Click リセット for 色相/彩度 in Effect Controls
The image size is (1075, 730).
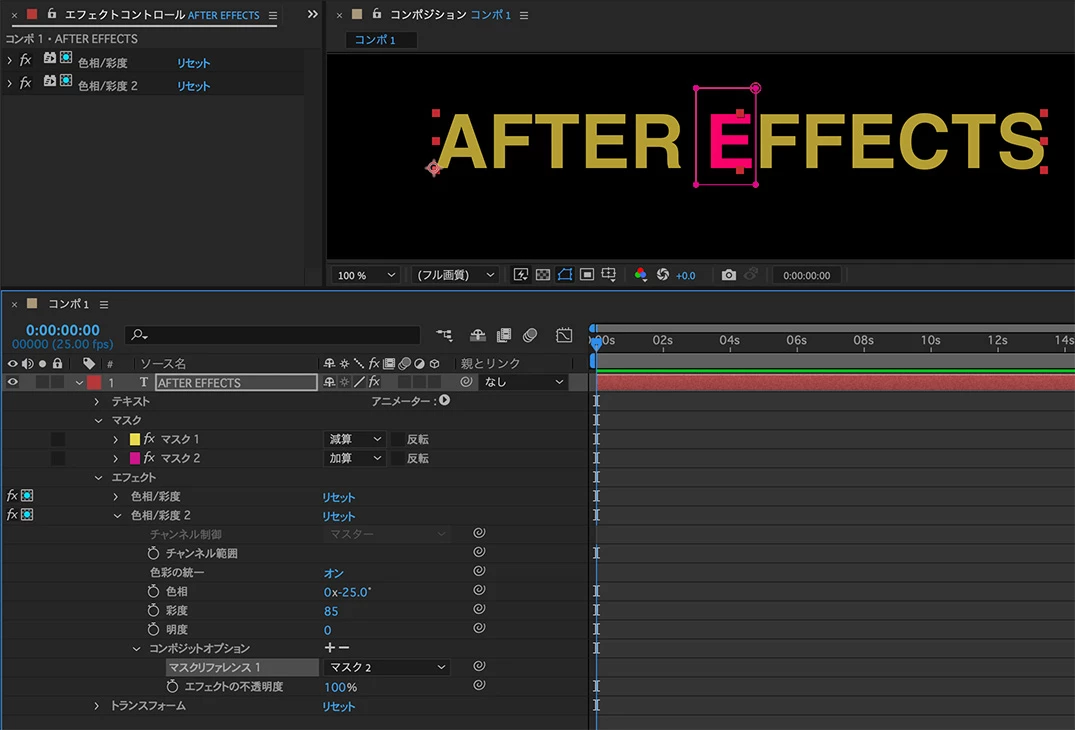click(193, 62)
